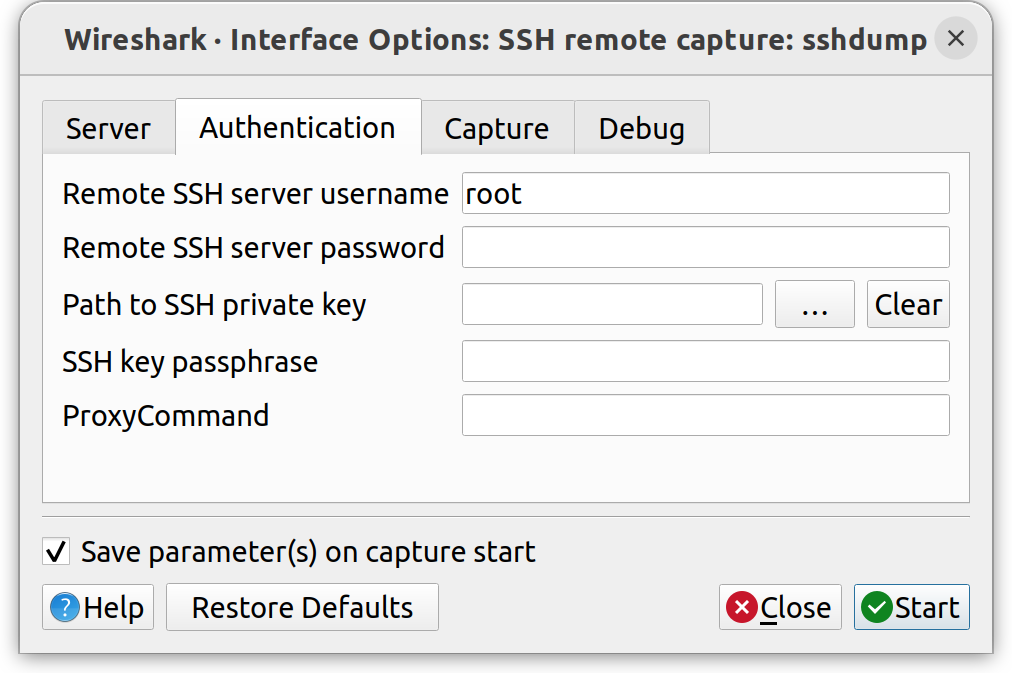This screenshot has height=673, width=1012.
Task: Click the blue question mark Help icon
Action: click(x=65, y=608)
